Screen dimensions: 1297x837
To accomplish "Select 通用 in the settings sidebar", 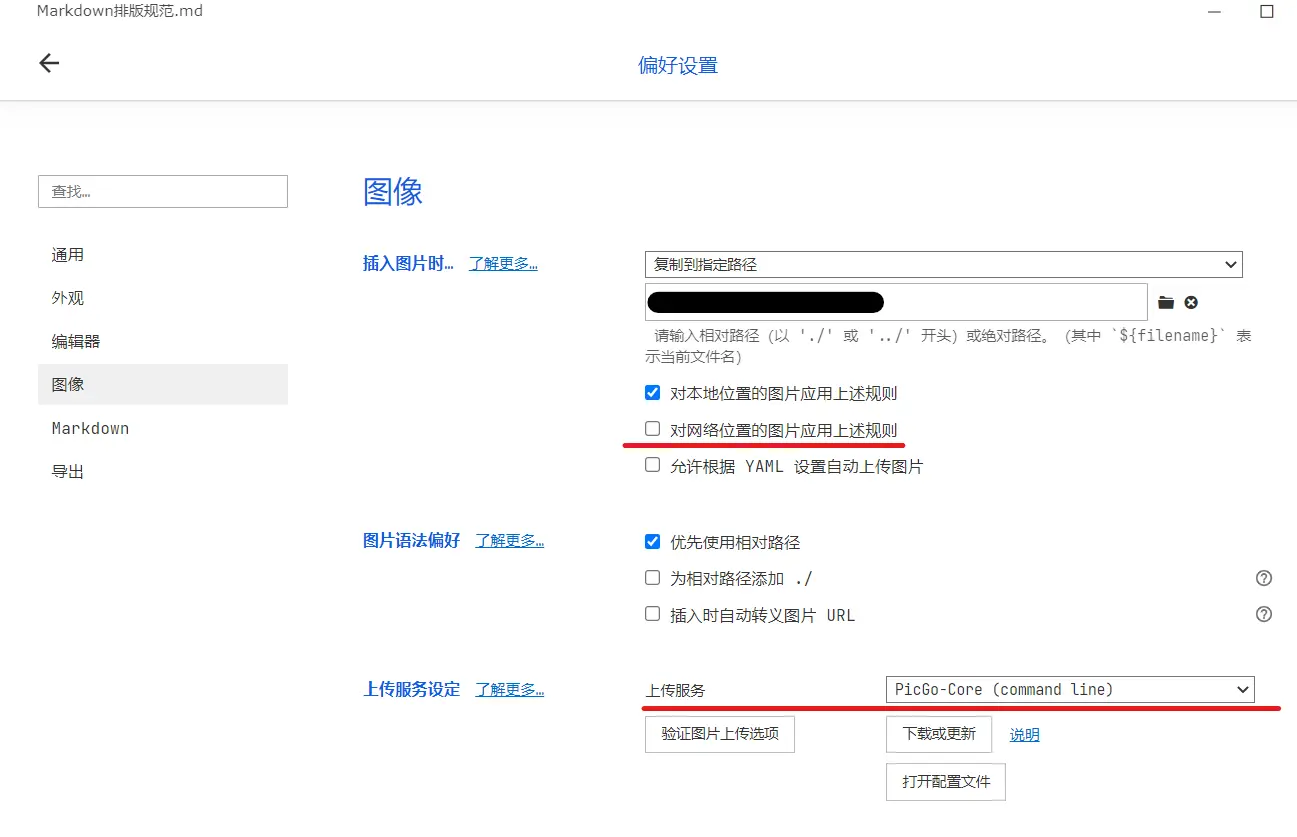I will pyautogui.click(x=163, y=255).
